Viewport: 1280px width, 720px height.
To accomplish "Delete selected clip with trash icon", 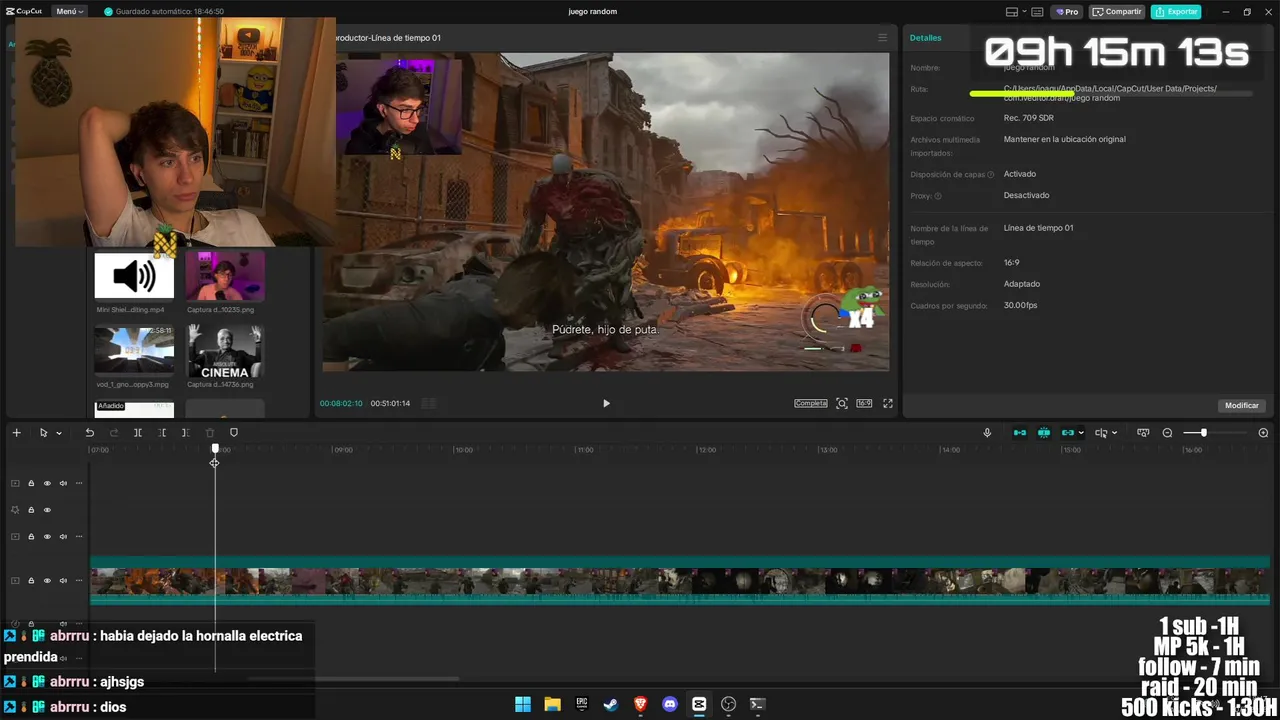I will [x=210, y=433].
